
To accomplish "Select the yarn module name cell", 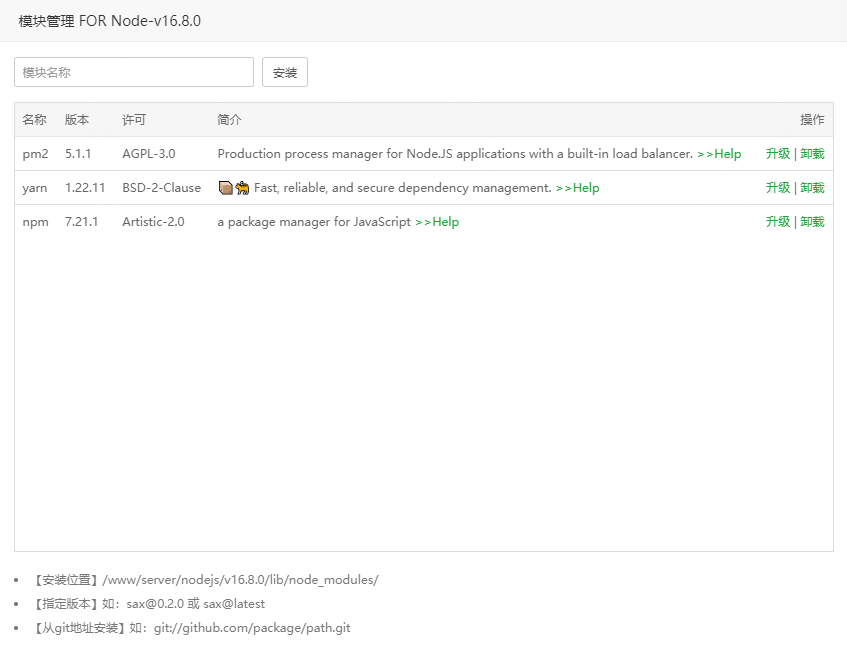I will point(35,188).
